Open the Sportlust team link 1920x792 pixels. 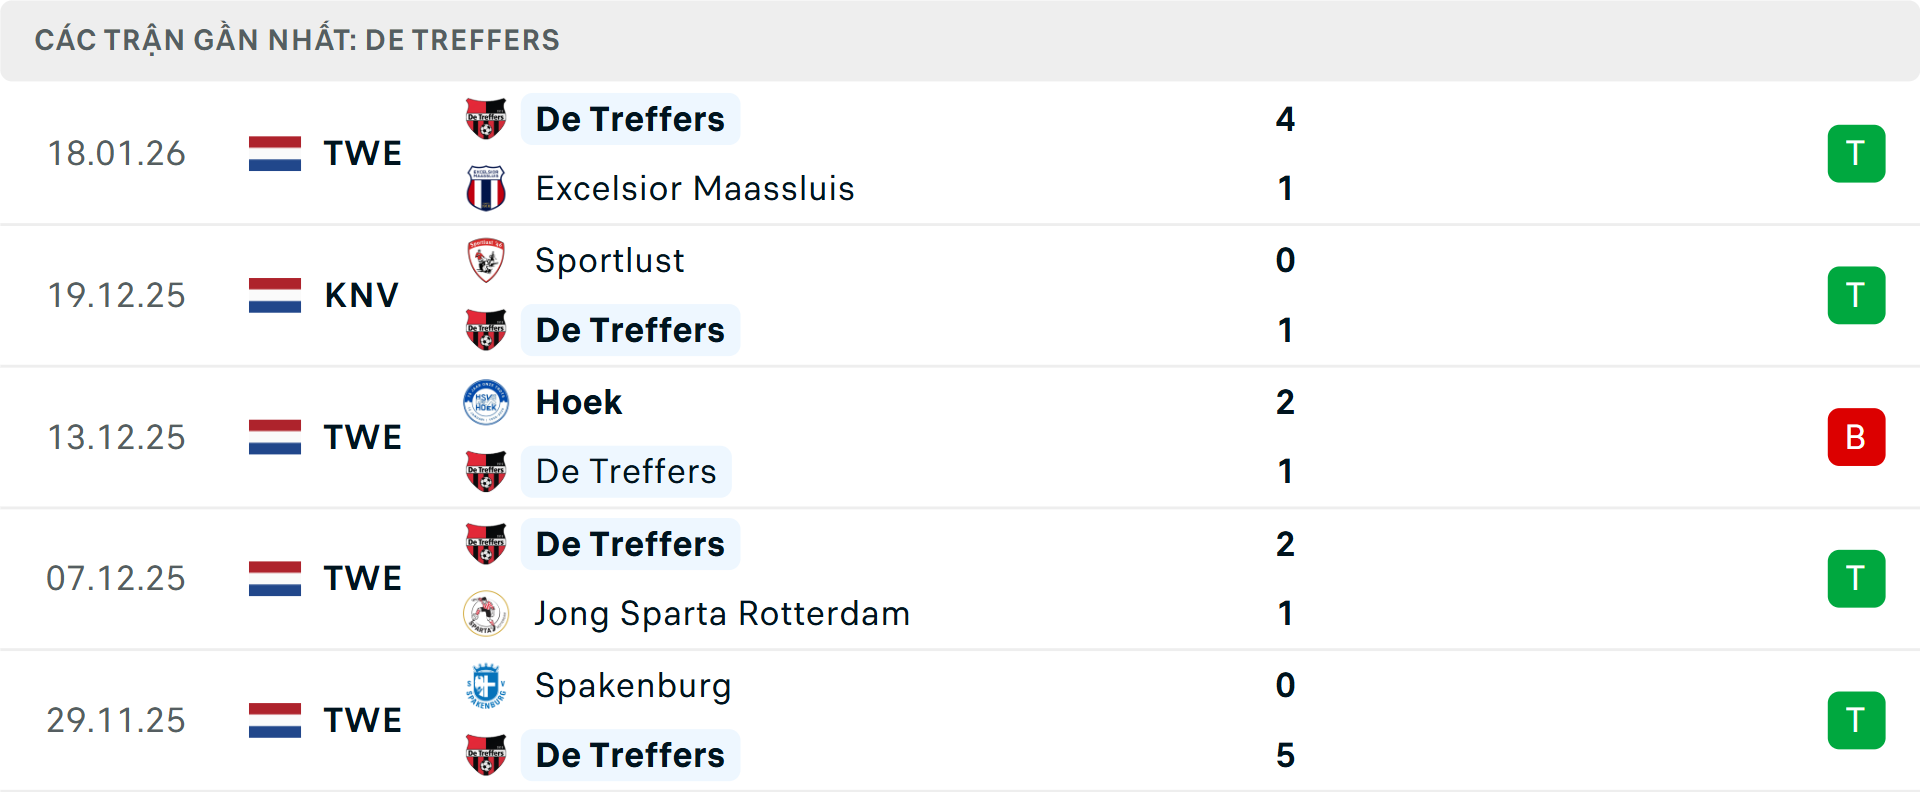click(x=610, y=260)
